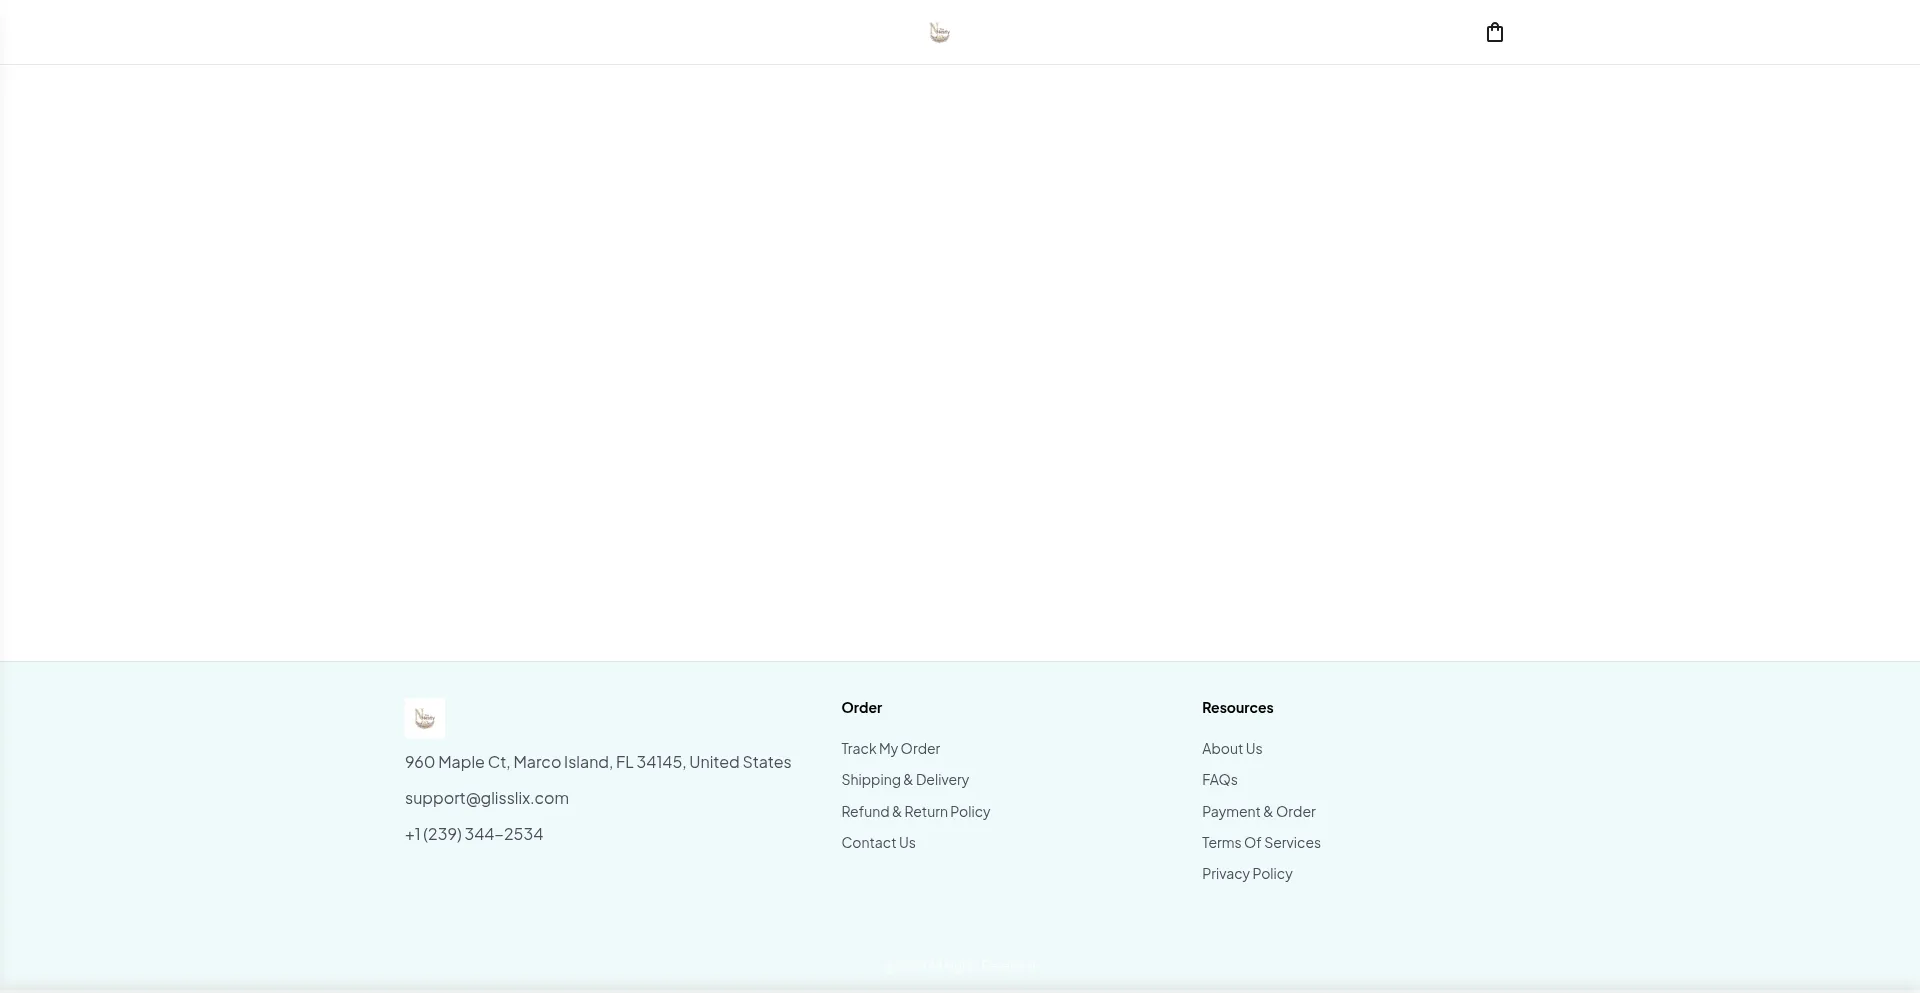The height and width of the screenshot is (993, 1920).
Task: Go to Shipping & Delivery page
Action: (x=905, y=779)
